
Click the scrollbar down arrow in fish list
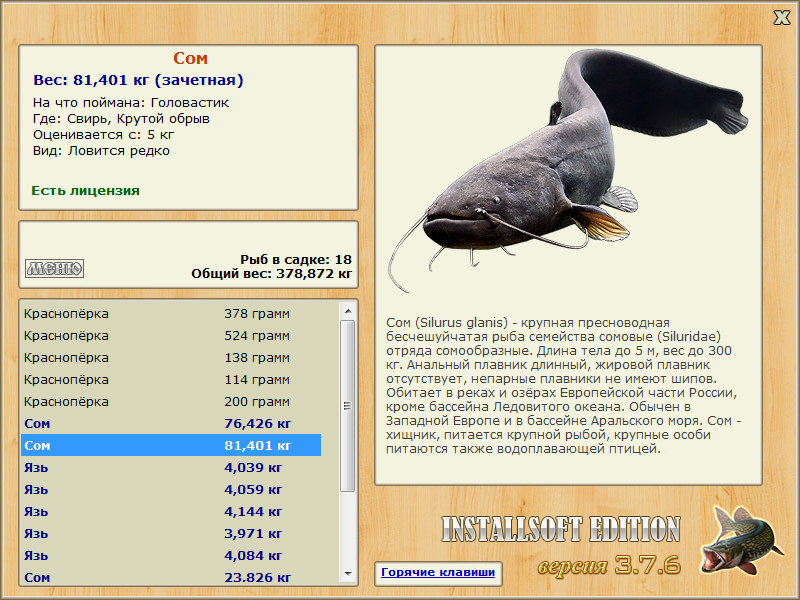click(348, 573)
